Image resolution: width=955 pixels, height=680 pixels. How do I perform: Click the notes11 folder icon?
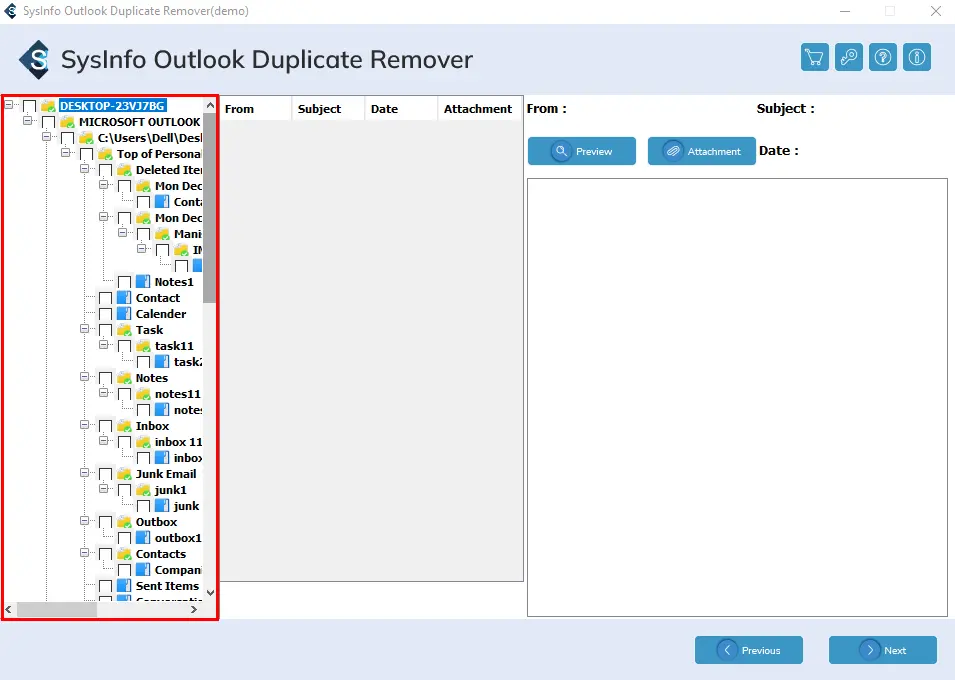pos(143,394)
